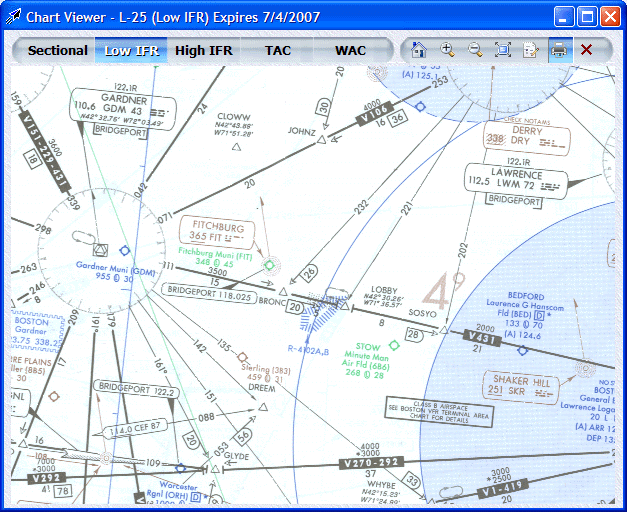
Task: Click the FITCHBURG 365 FIT beacon label
Action: [x=218, y=232]
